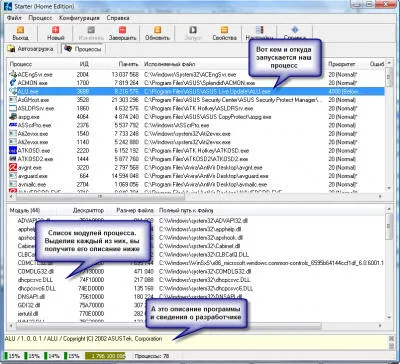Click the Завершить (Terminate) toolbar icon
400x364 pixels.
click(x=122, y=30)
